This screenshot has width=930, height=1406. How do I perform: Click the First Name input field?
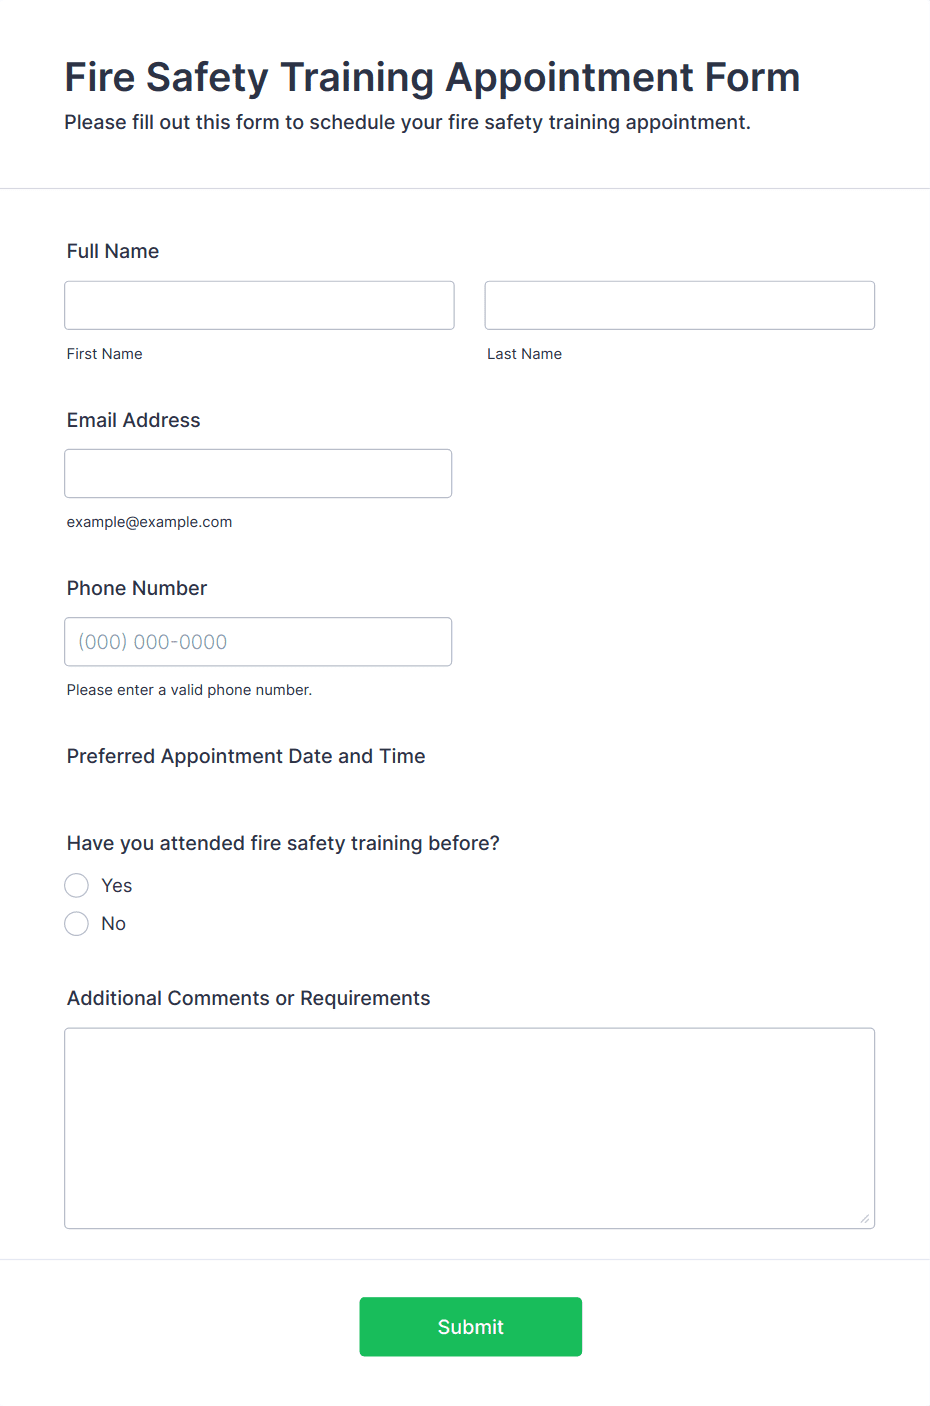(259, 305)
